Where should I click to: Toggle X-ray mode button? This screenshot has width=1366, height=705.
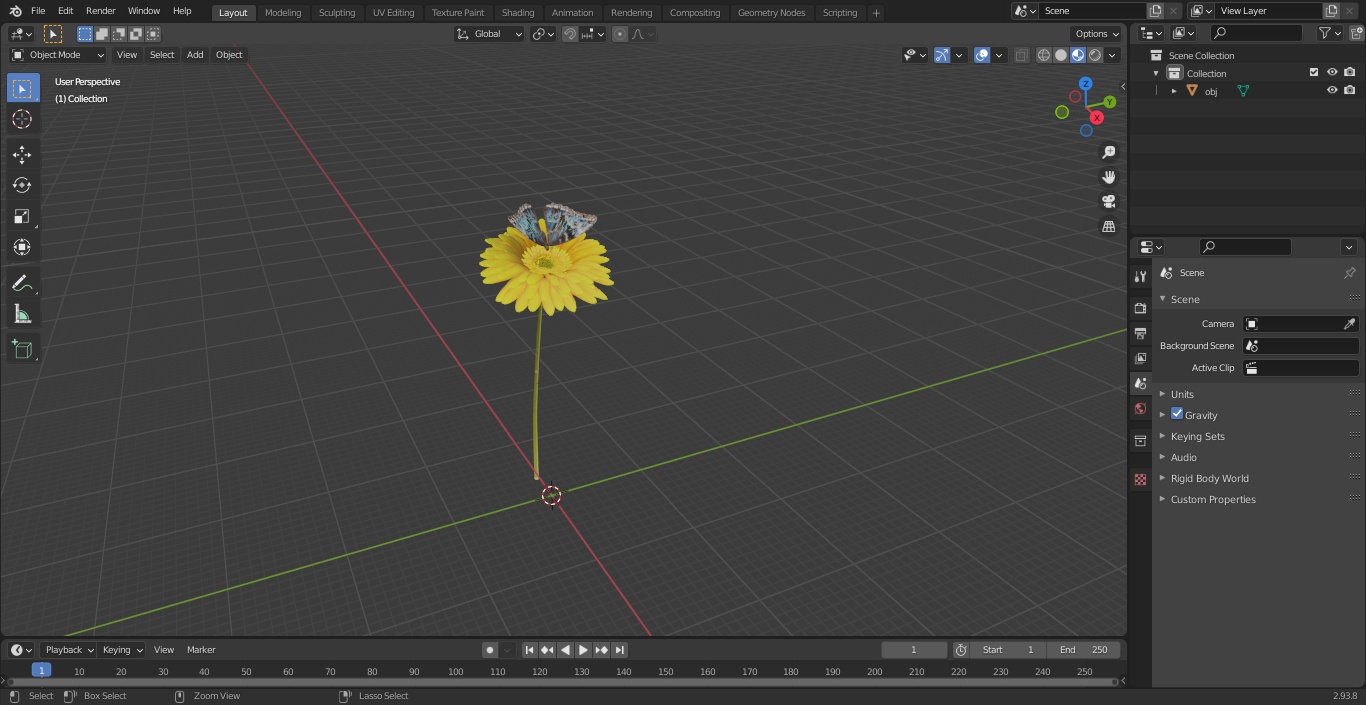point(1021,55)
